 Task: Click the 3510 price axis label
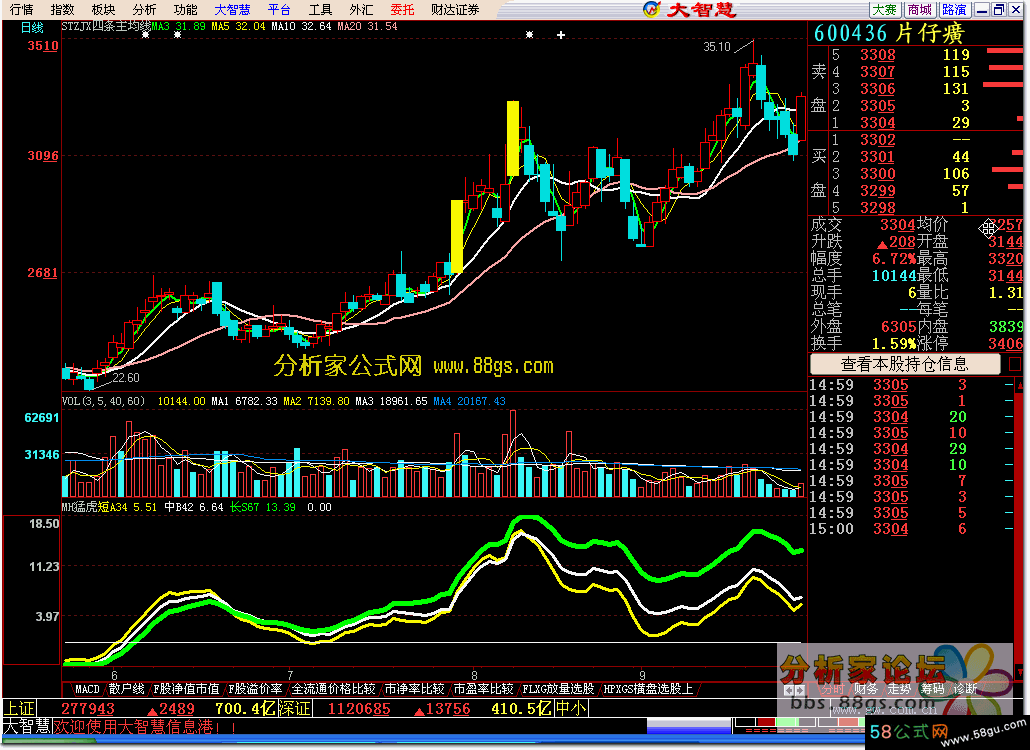coord(43,46)
